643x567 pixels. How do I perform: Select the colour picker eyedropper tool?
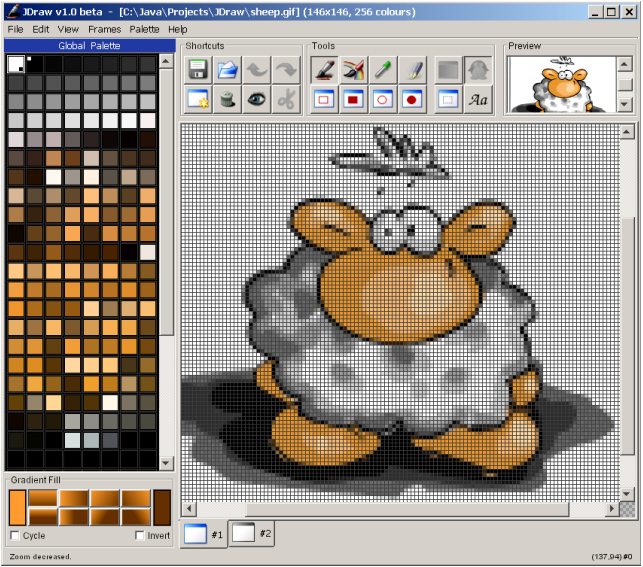383,70
